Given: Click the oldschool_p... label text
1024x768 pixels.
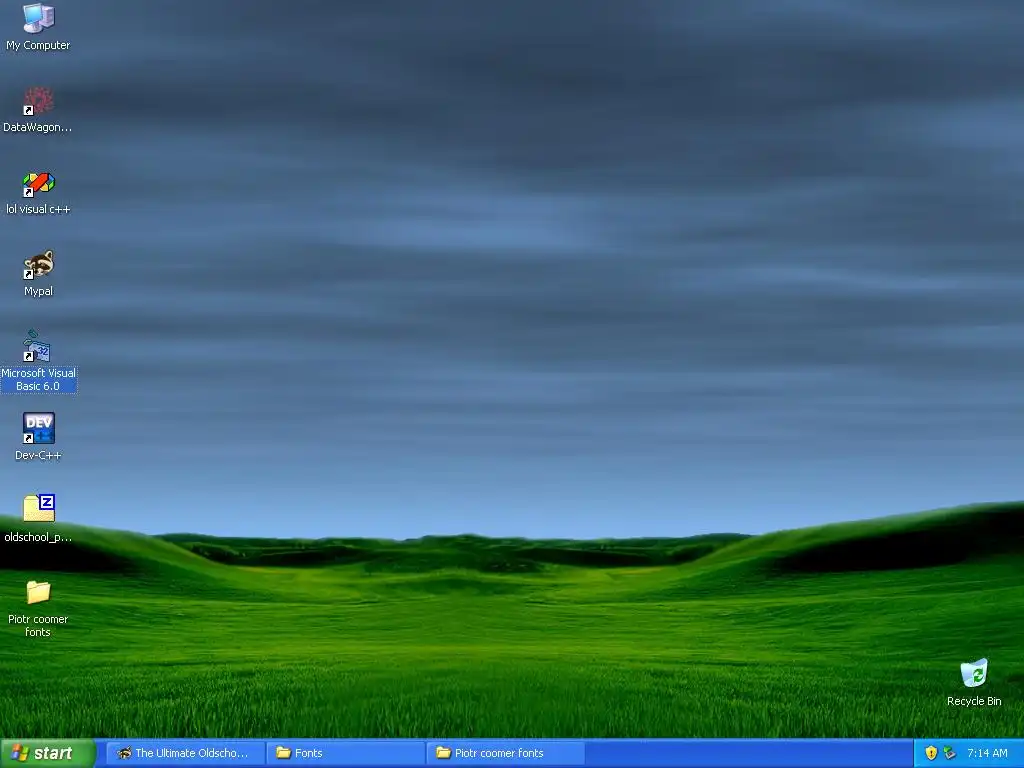Looking at the screenshot, I should [39, 537].
